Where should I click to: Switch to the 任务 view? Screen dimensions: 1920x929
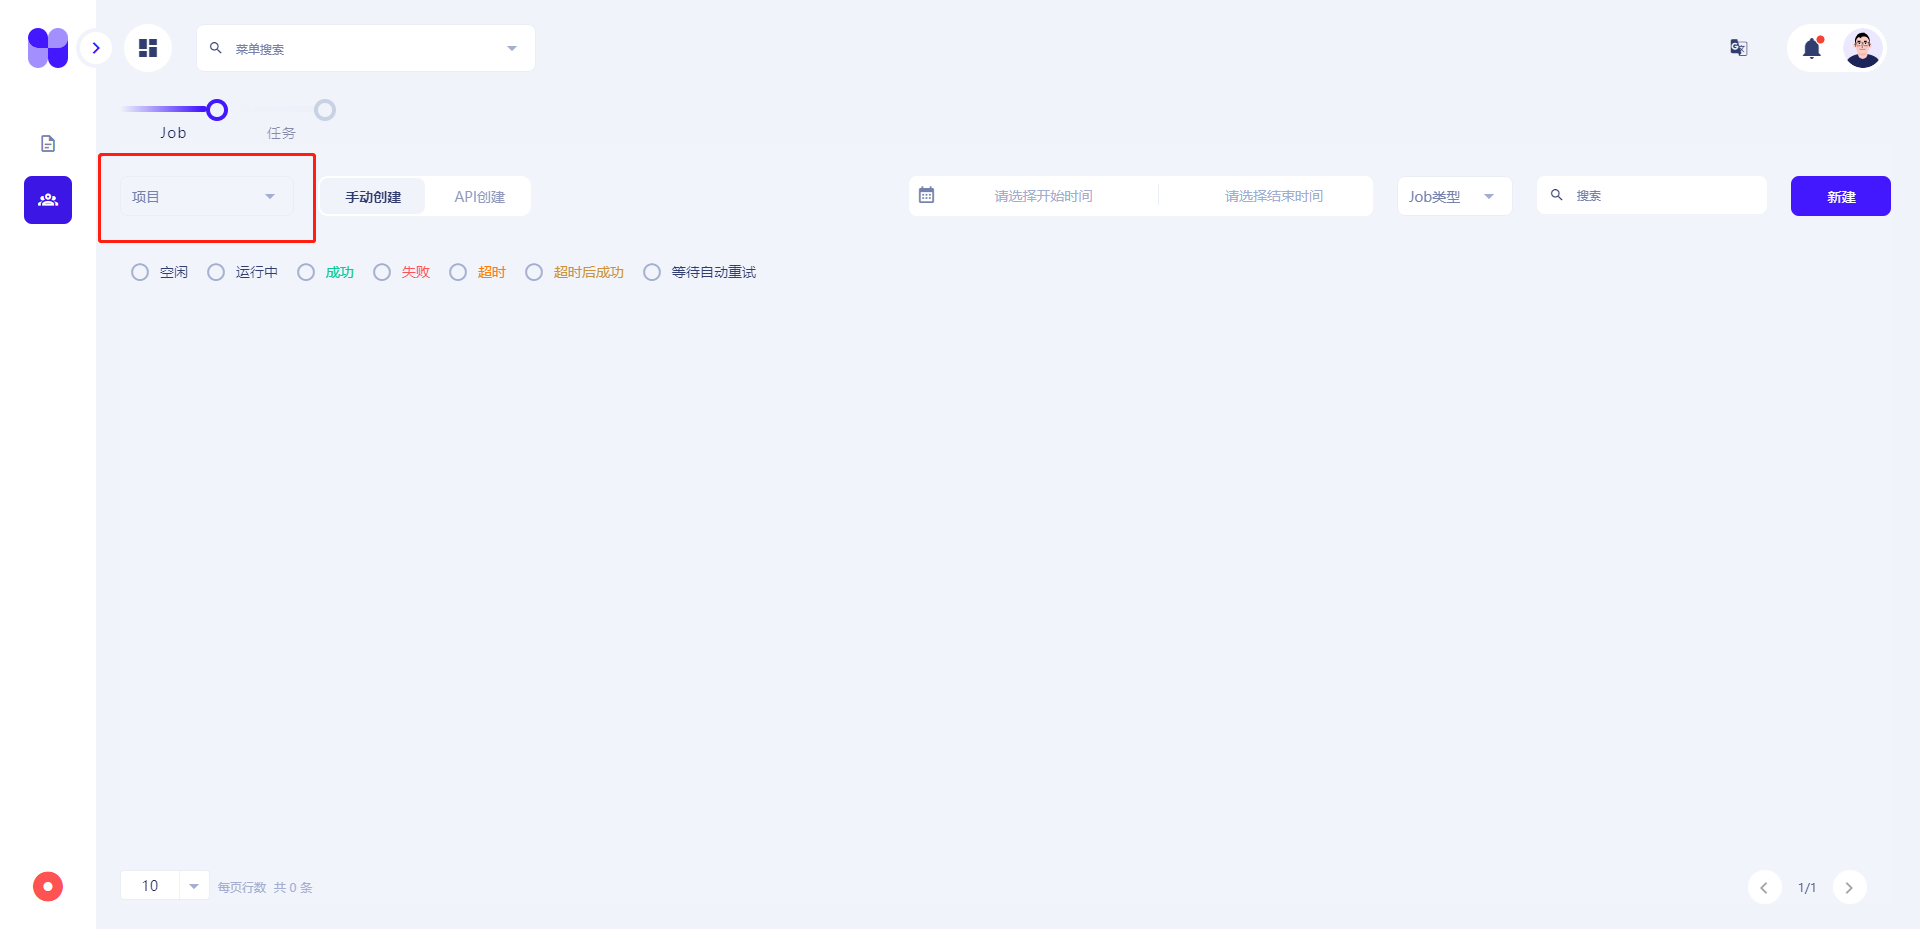pos(324,109)
